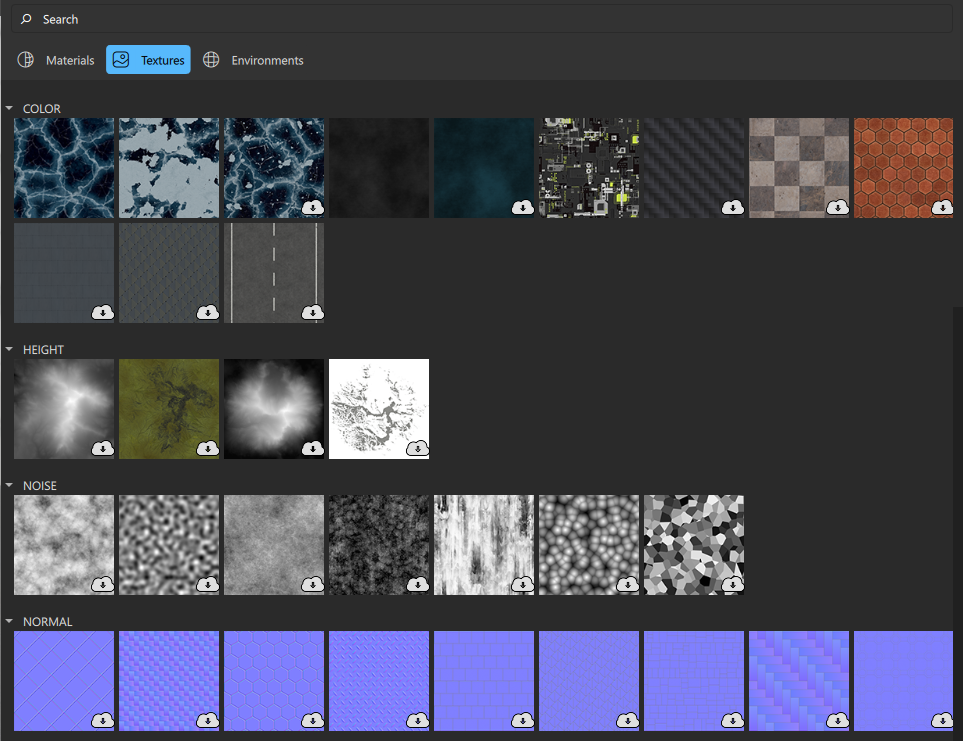This screenshot has width=963, height=741.
Task: Collapse the COLOR section
Action: pyautogui.click(x=9, y=108)
